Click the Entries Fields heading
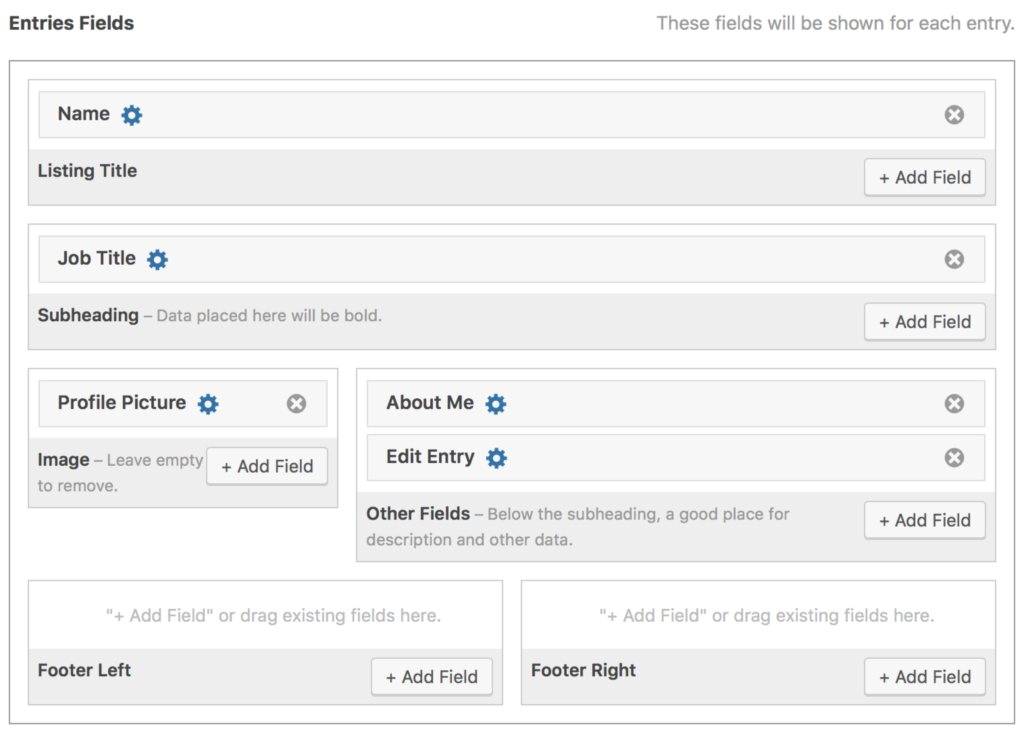The image size is (1024, 729). coord(71,24)
